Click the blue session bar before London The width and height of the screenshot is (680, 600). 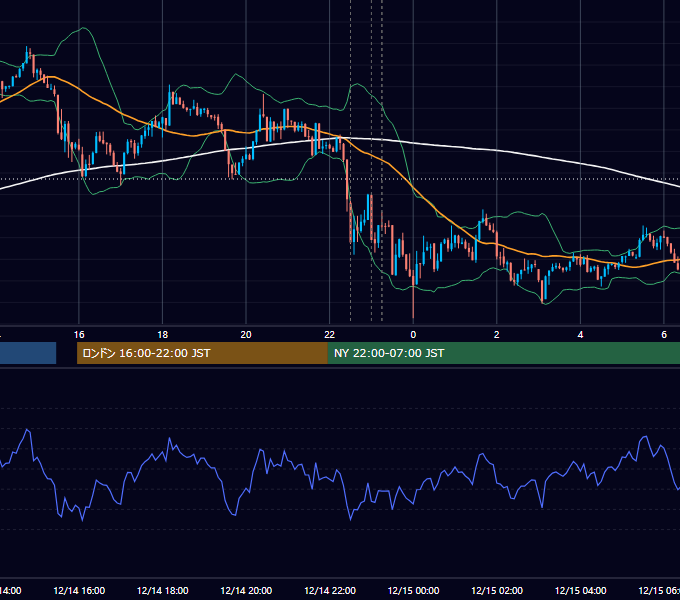[x=28, y=353]
